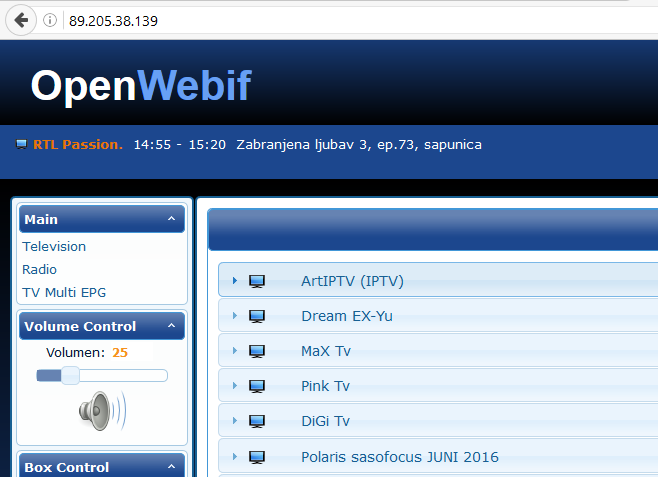Expand the MaX Tv bouquet arrow
The image size is (658, 477).
point(235,350)
